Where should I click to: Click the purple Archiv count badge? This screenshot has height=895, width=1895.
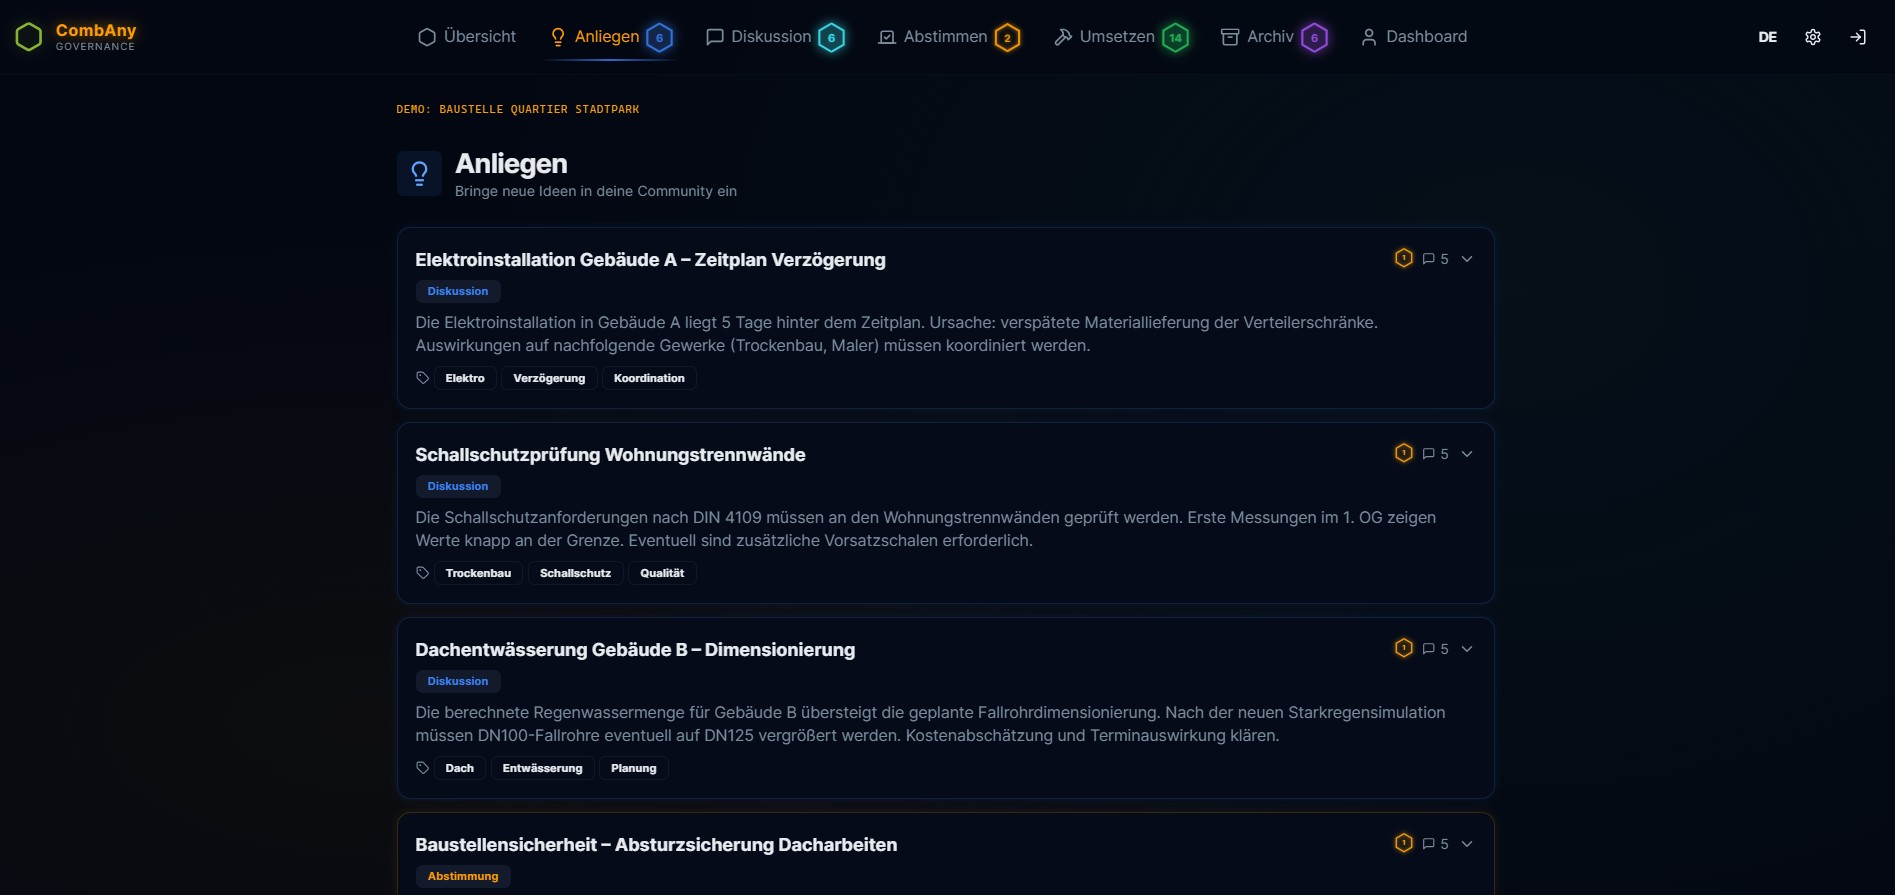1315,38
